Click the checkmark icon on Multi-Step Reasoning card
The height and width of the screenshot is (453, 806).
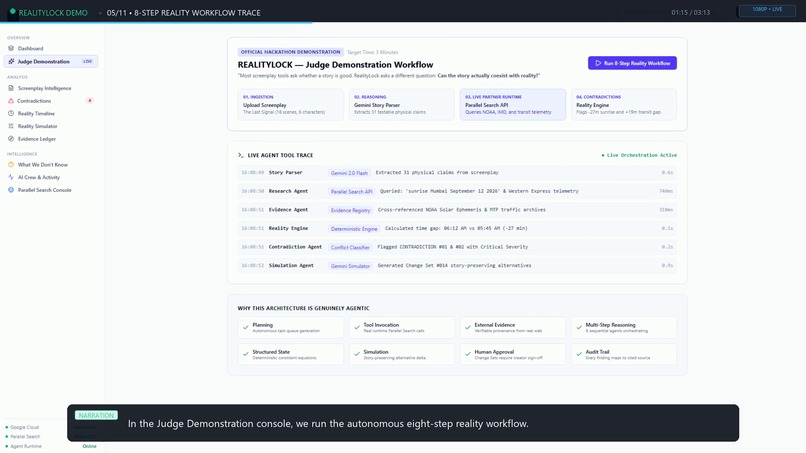click(579, 328)
